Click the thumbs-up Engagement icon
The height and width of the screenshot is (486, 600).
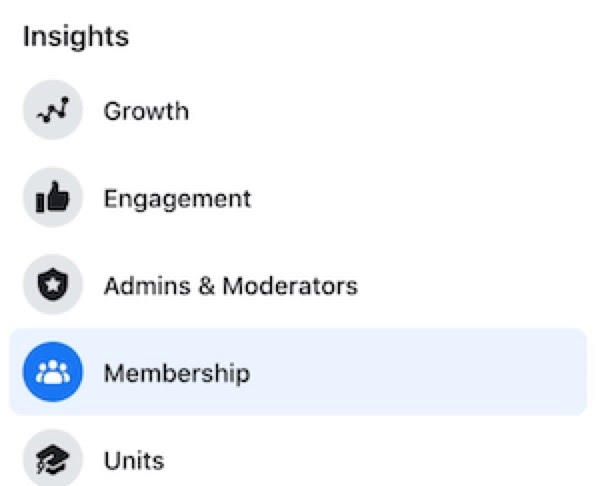point(51,198)
